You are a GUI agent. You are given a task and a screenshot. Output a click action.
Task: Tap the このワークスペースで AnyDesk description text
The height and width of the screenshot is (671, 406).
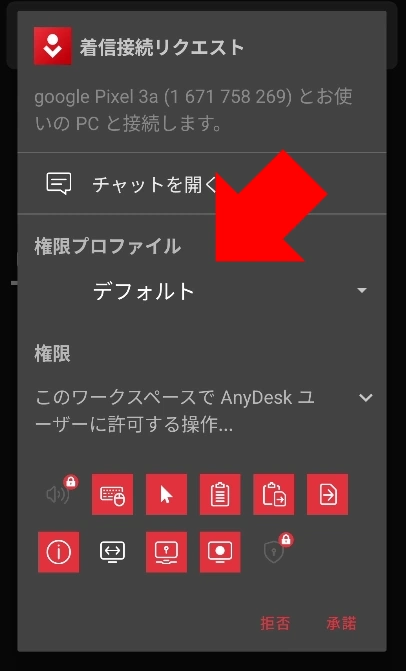[175, 411]
